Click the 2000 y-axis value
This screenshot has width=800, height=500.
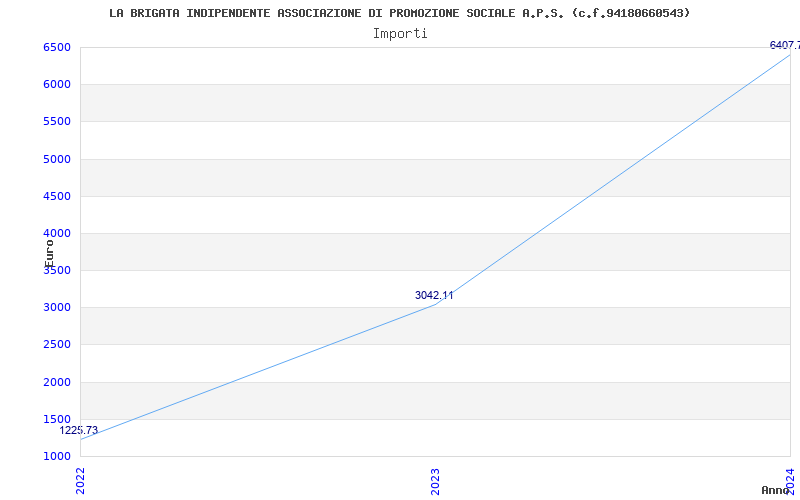[57, 382]
